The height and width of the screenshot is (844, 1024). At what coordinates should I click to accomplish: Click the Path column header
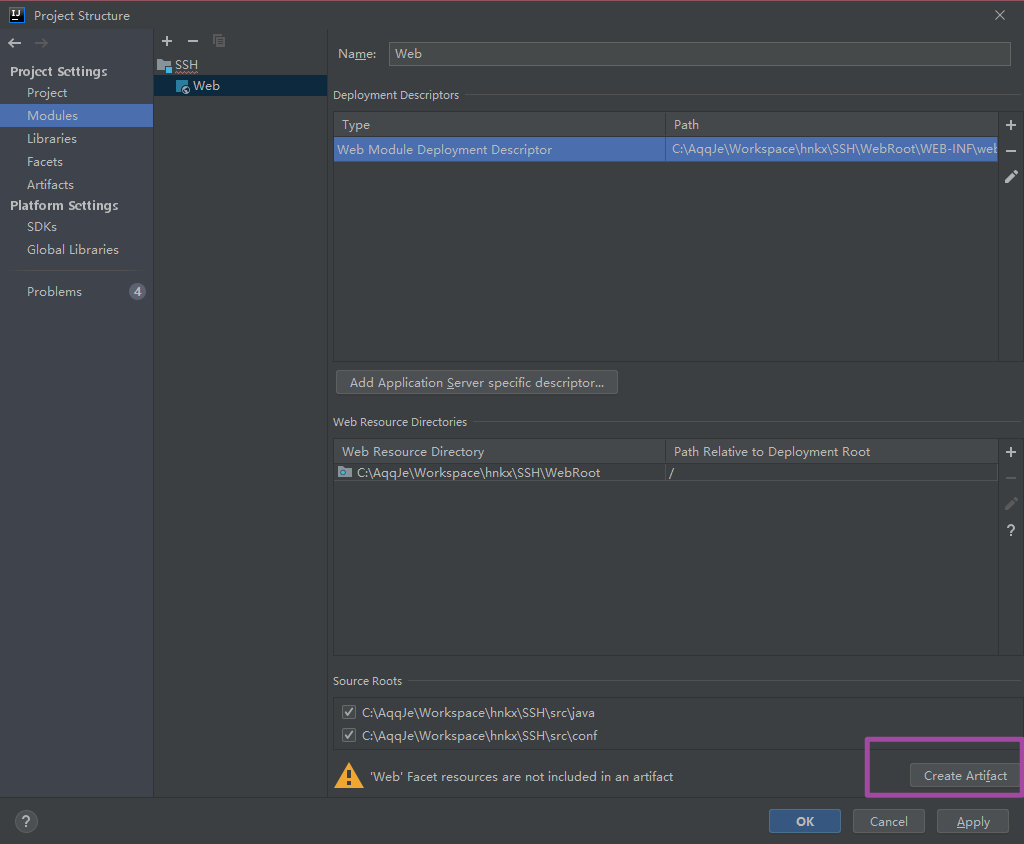[x=831, y=124]
